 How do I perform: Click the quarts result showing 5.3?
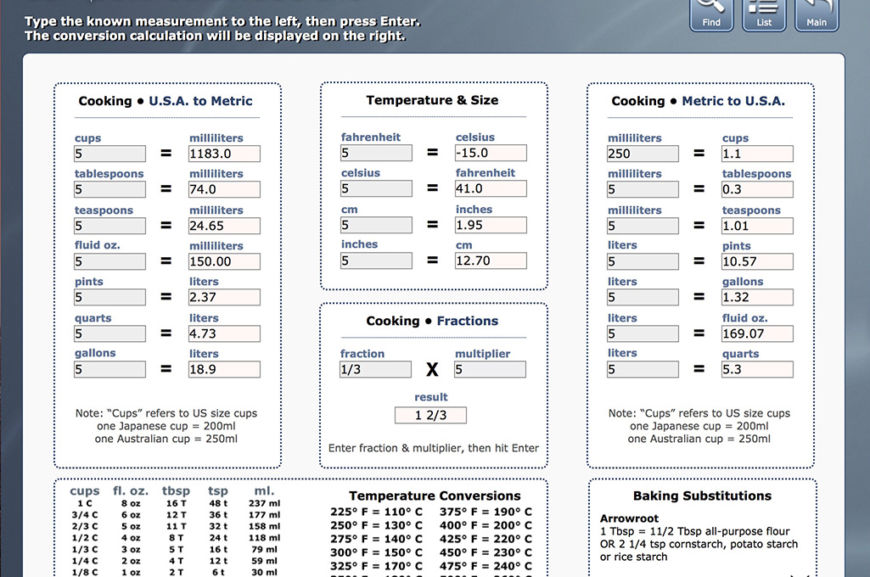click(757, 369)
